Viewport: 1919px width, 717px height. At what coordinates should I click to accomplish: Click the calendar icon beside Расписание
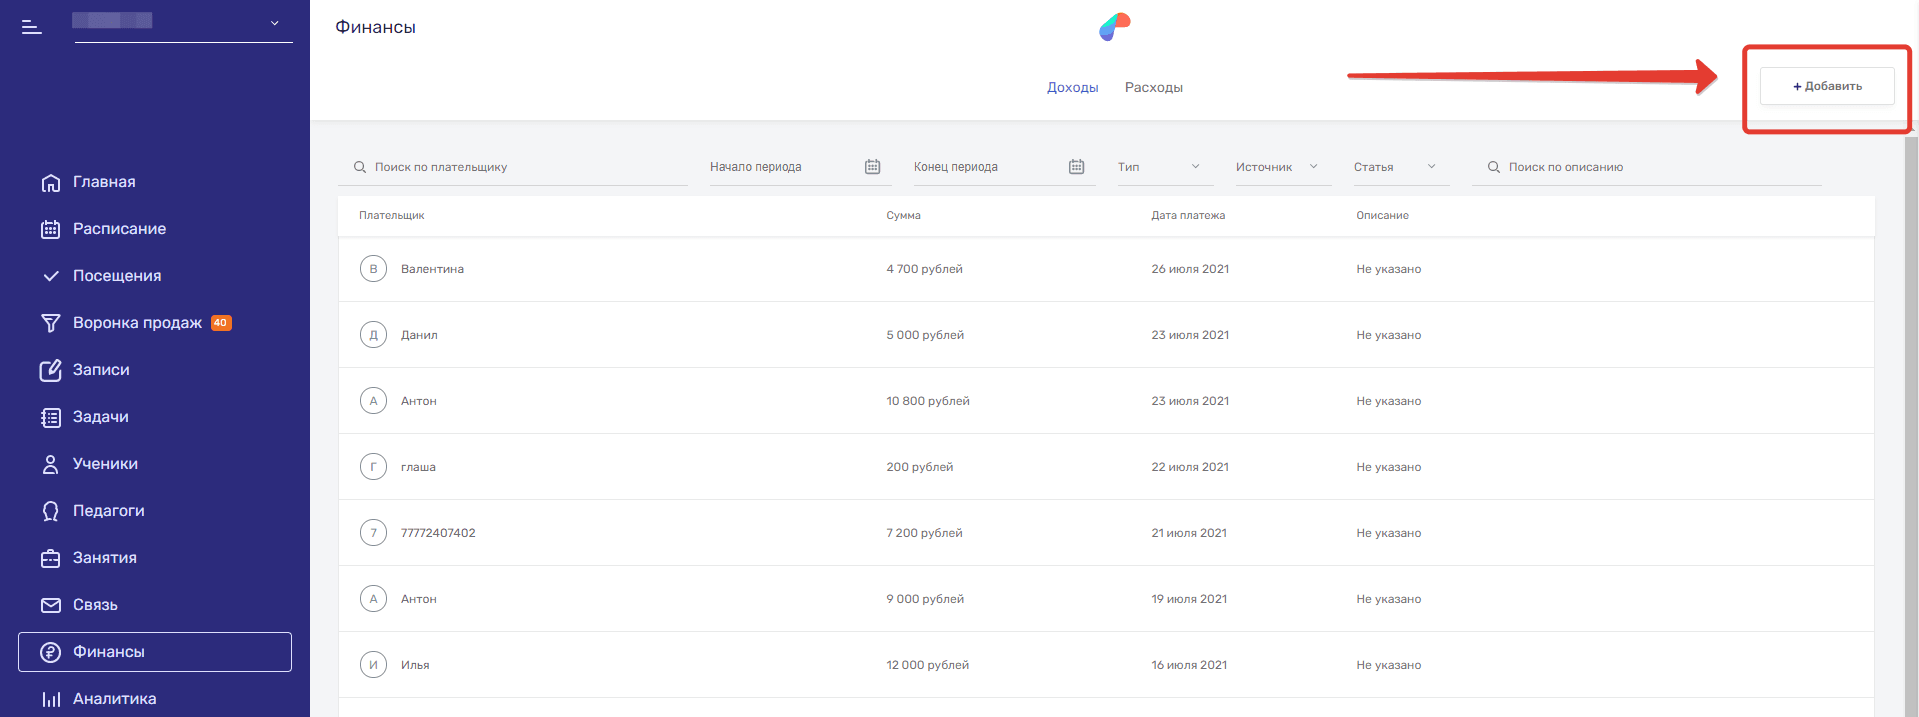(51, 229)
